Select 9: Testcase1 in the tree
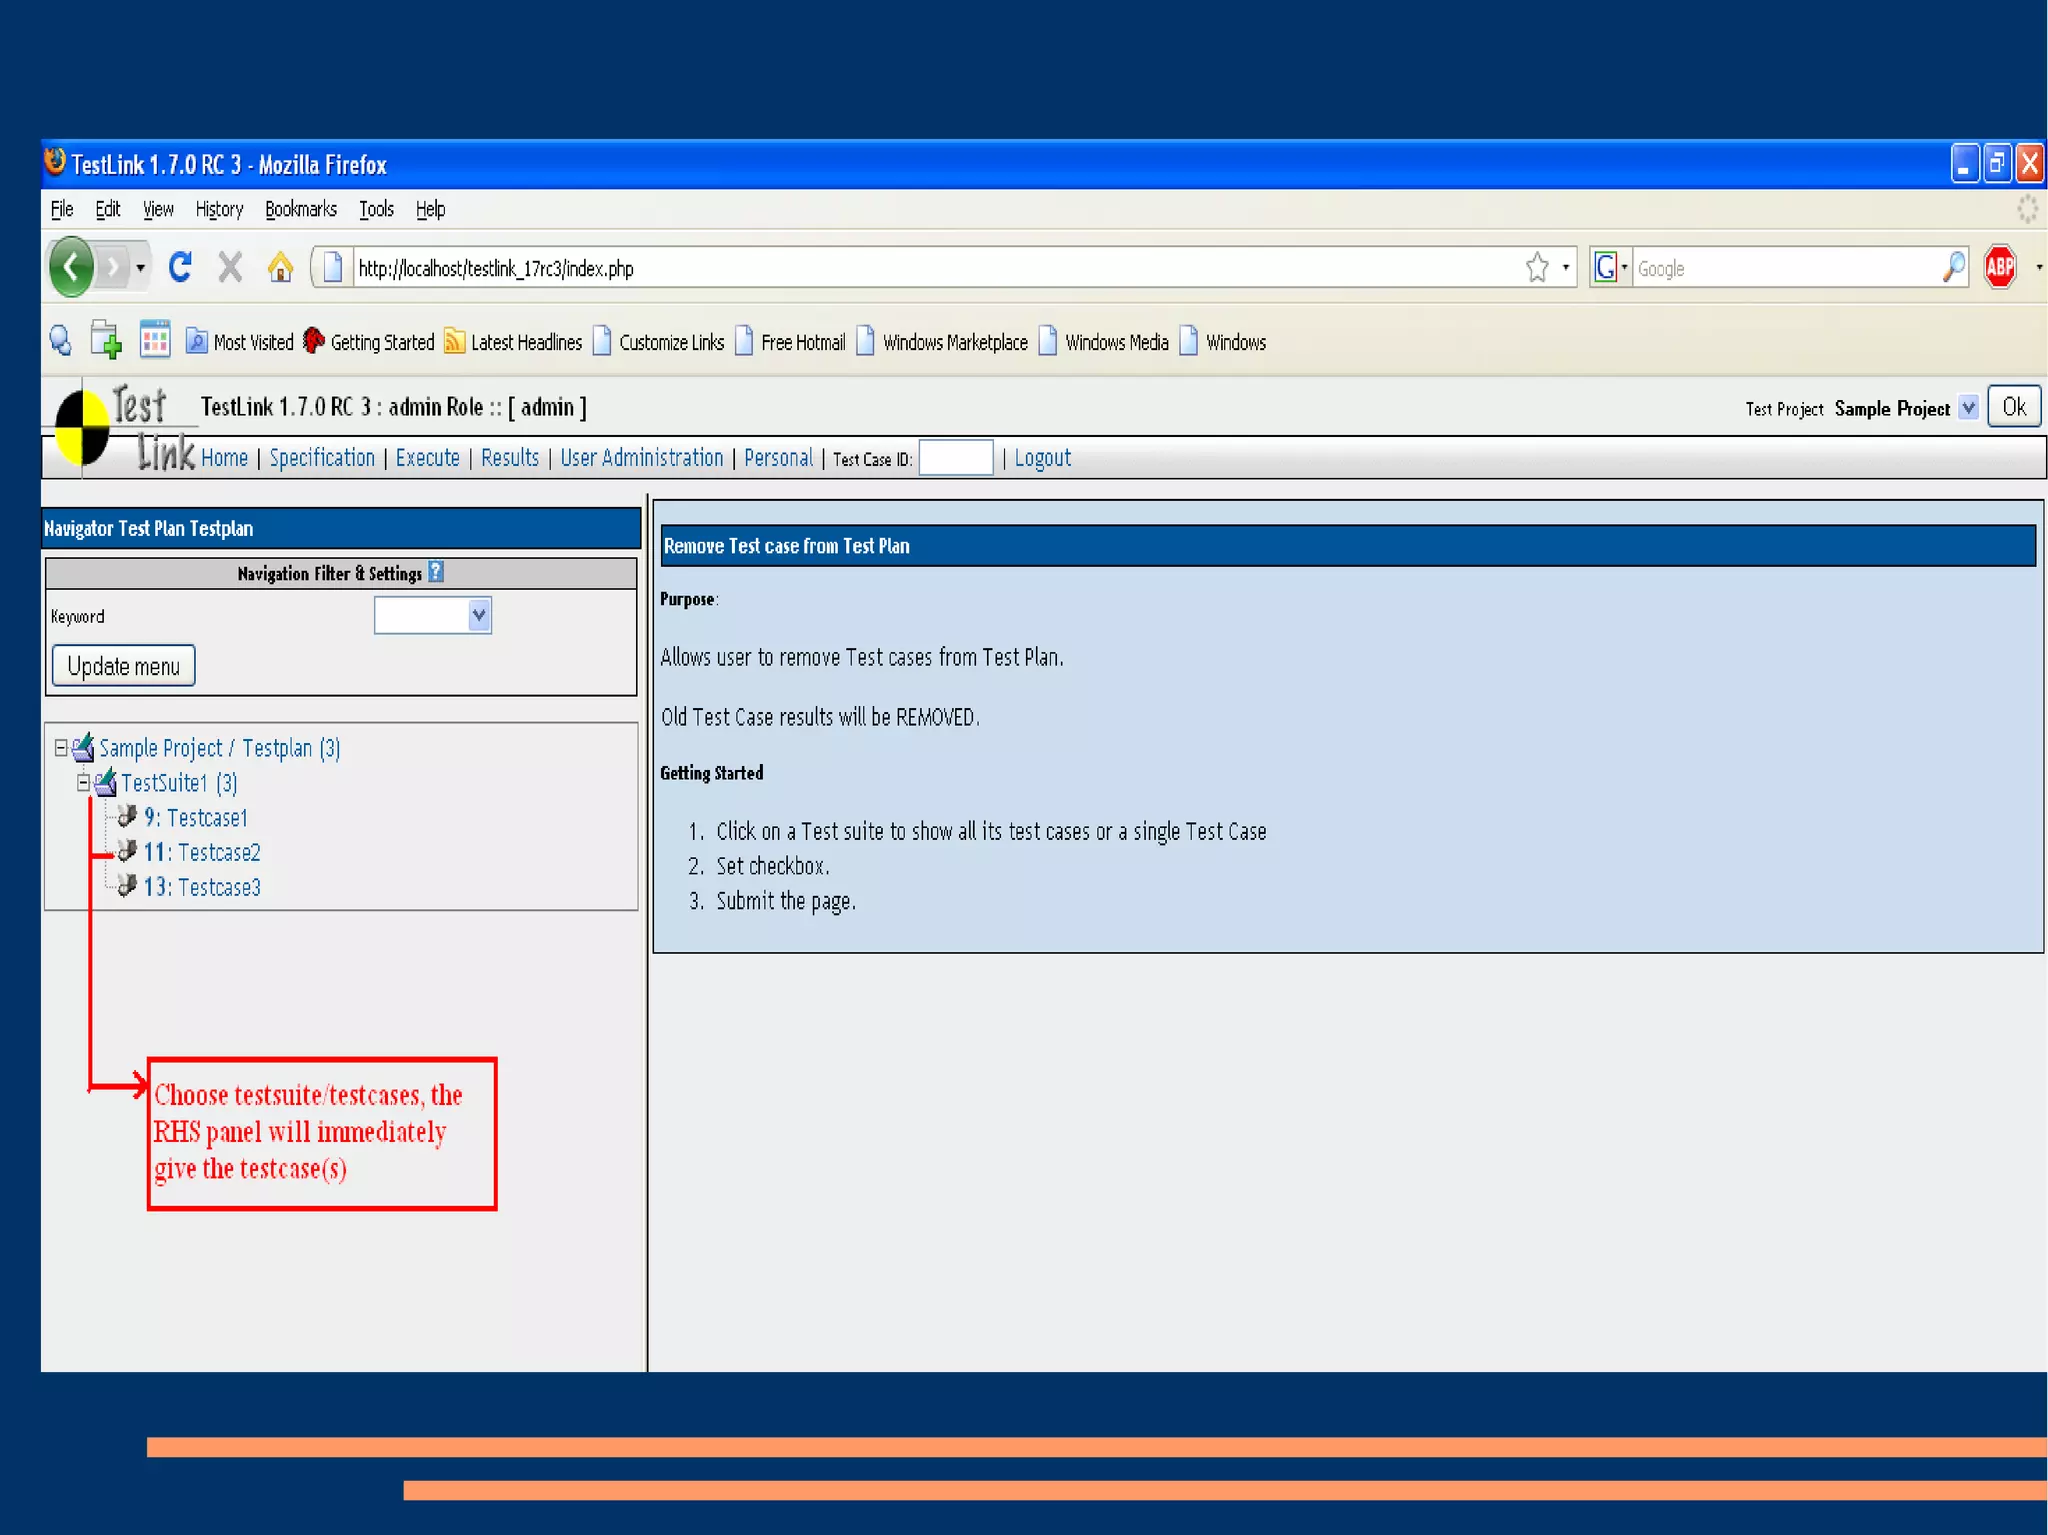Image resolution: width=2048 pixels, height=1535 pixels. (195, 817)
